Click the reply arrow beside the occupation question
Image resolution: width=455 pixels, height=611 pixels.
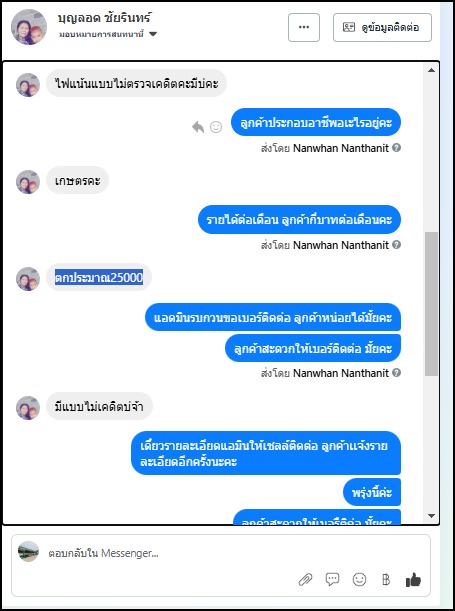(198, 127)
